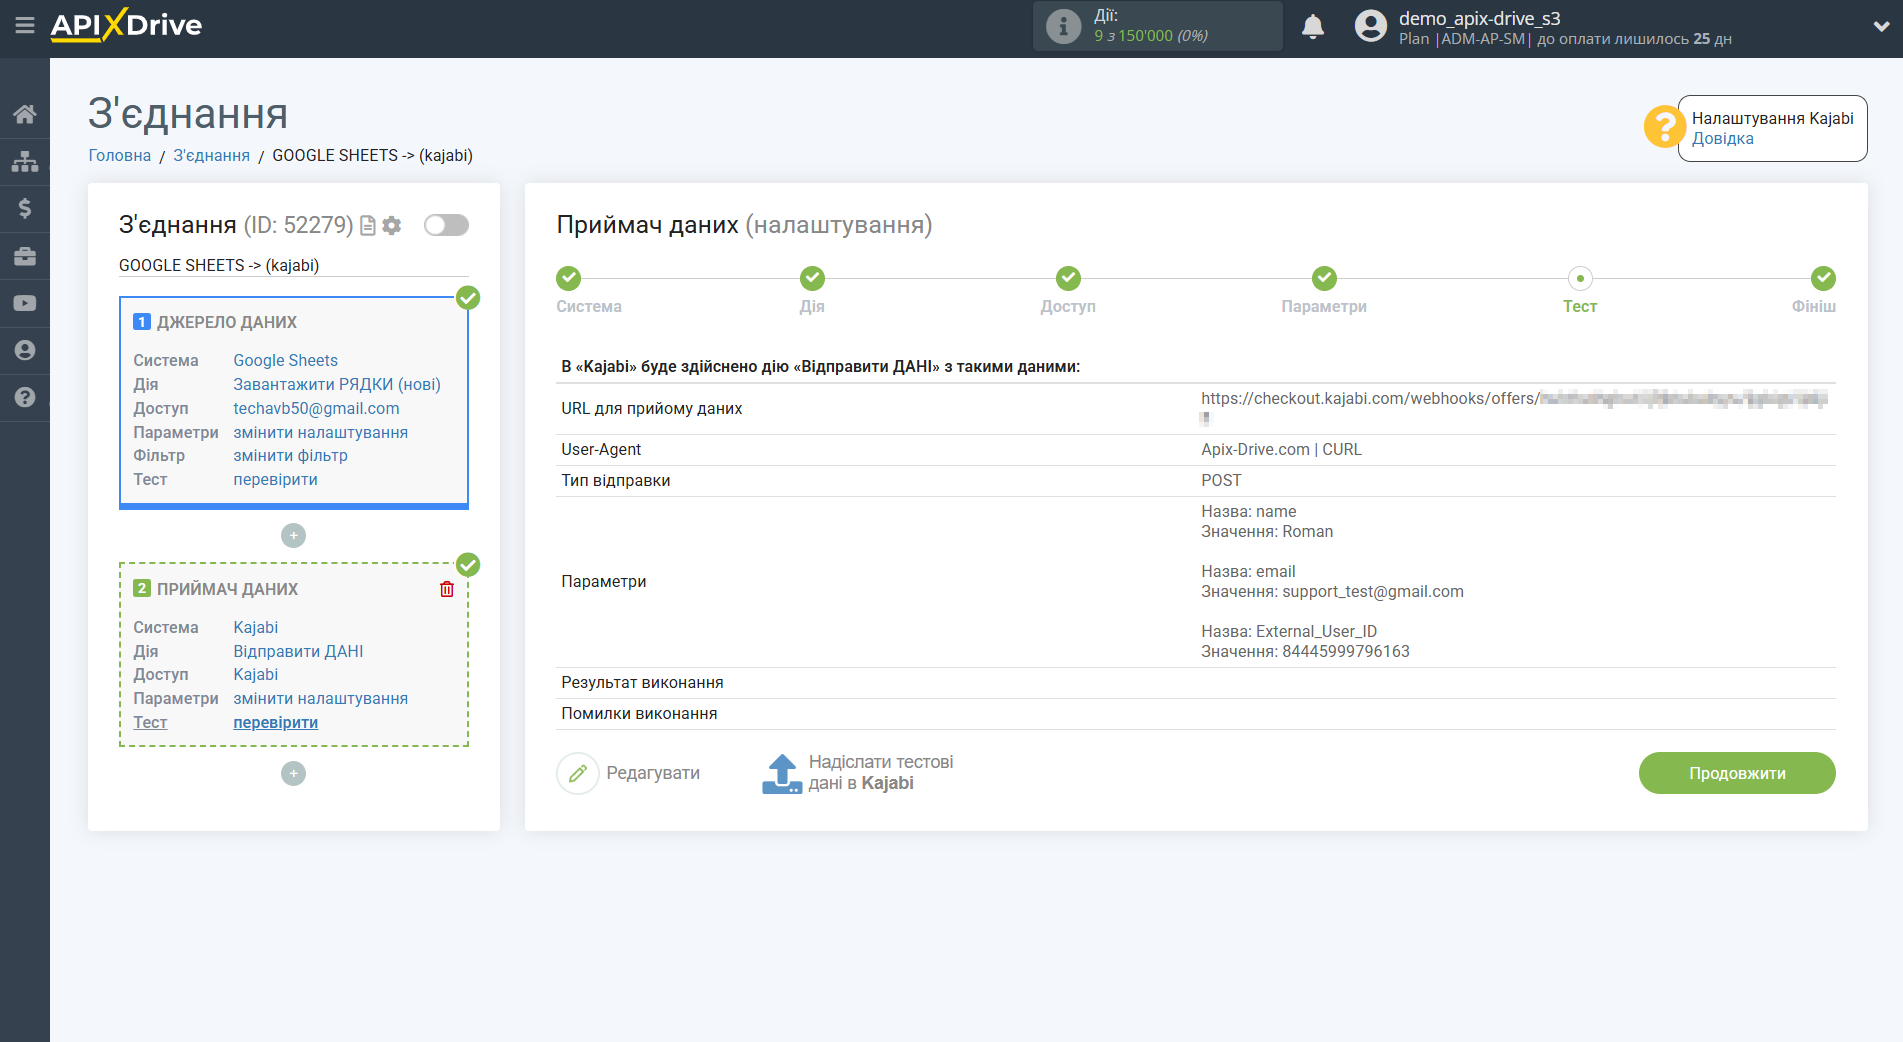Send test data to Kajabi
1903x1042 pixels.
tap(858, 773)
